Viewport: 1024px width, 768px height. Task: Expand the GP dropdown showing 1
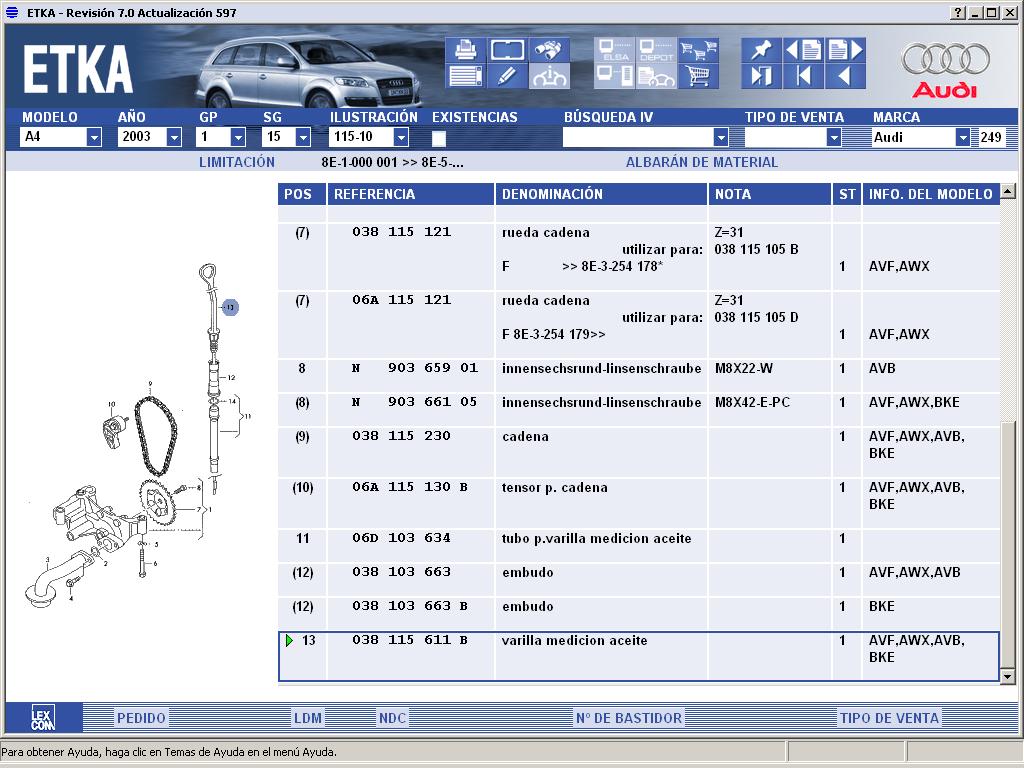(x=238, y=137)
